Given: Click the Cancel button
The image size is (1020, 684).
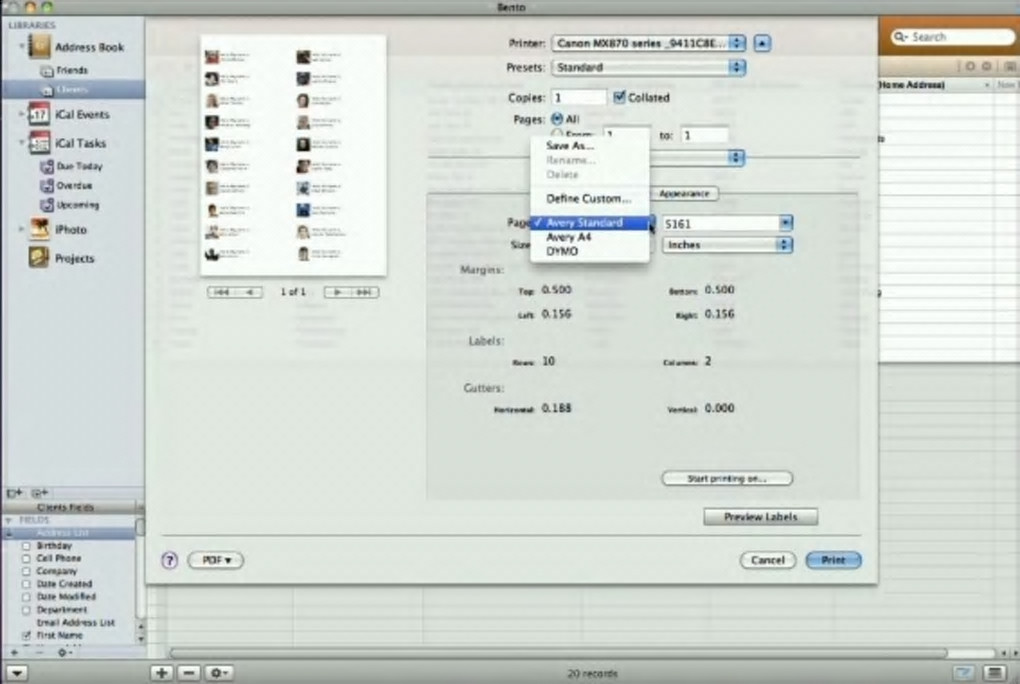Looking at the screenshot, I should pos(768,560).
